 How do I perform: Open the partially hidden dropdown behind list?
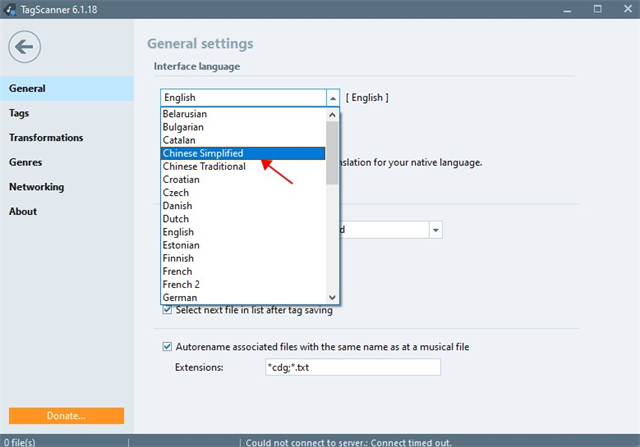tap(435, 230)
